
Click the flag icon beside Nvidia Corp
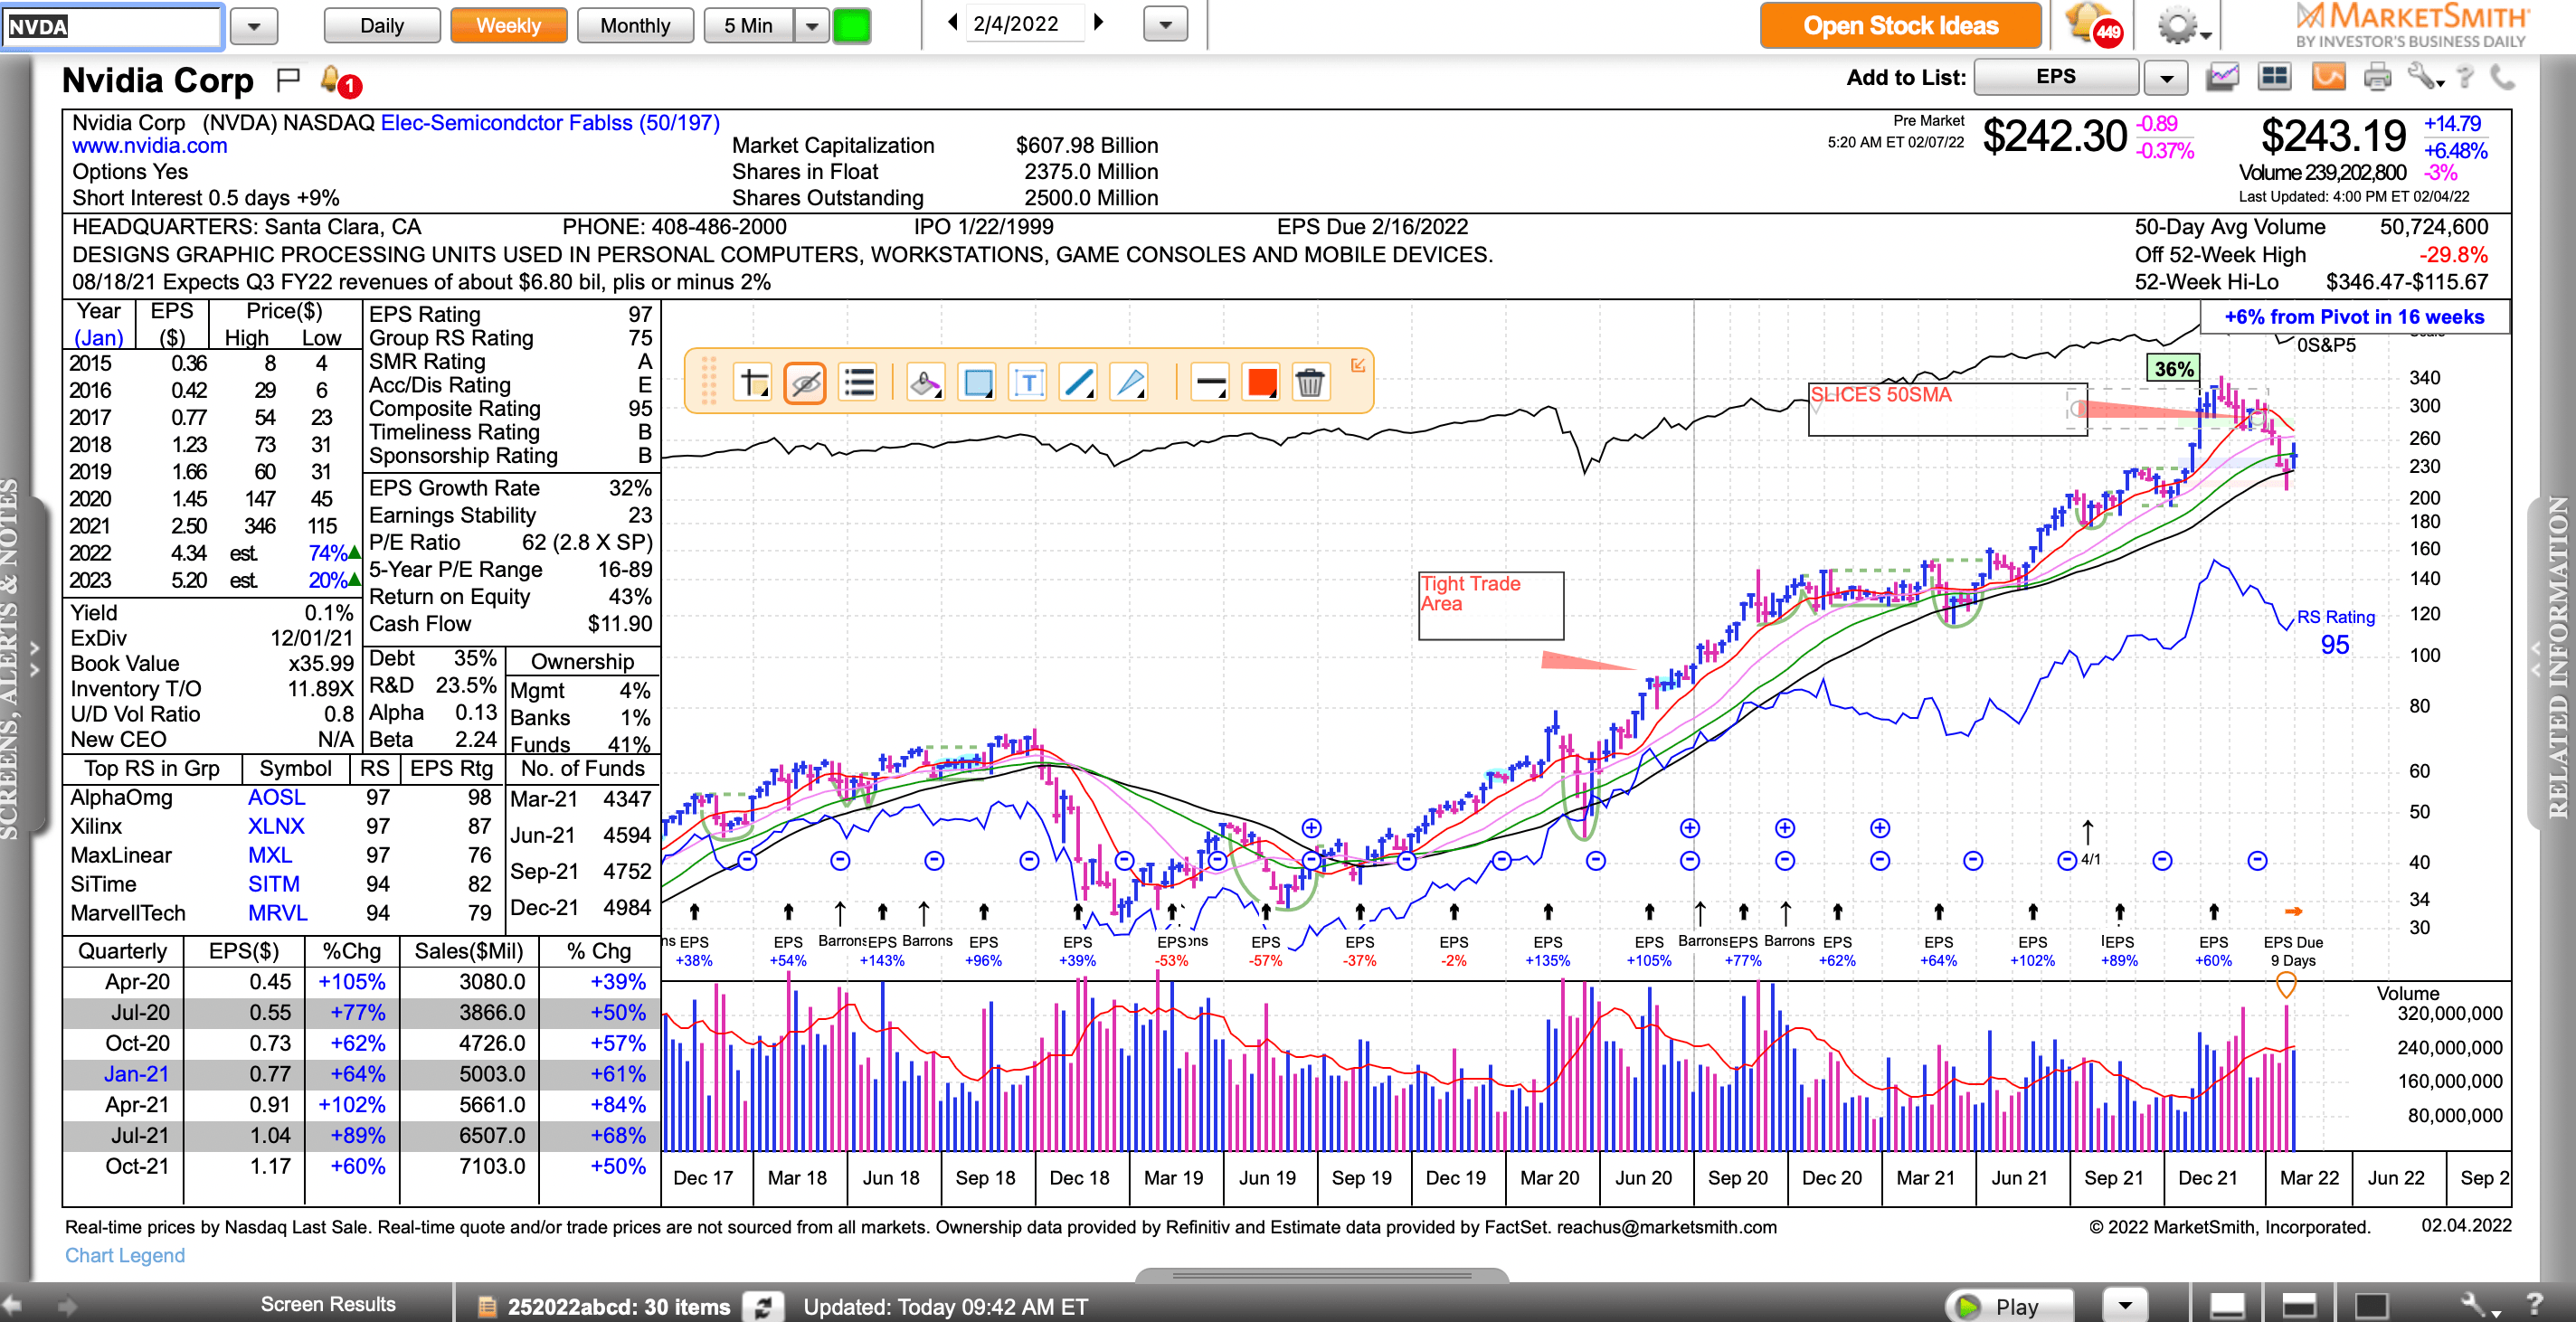(288, 79)
